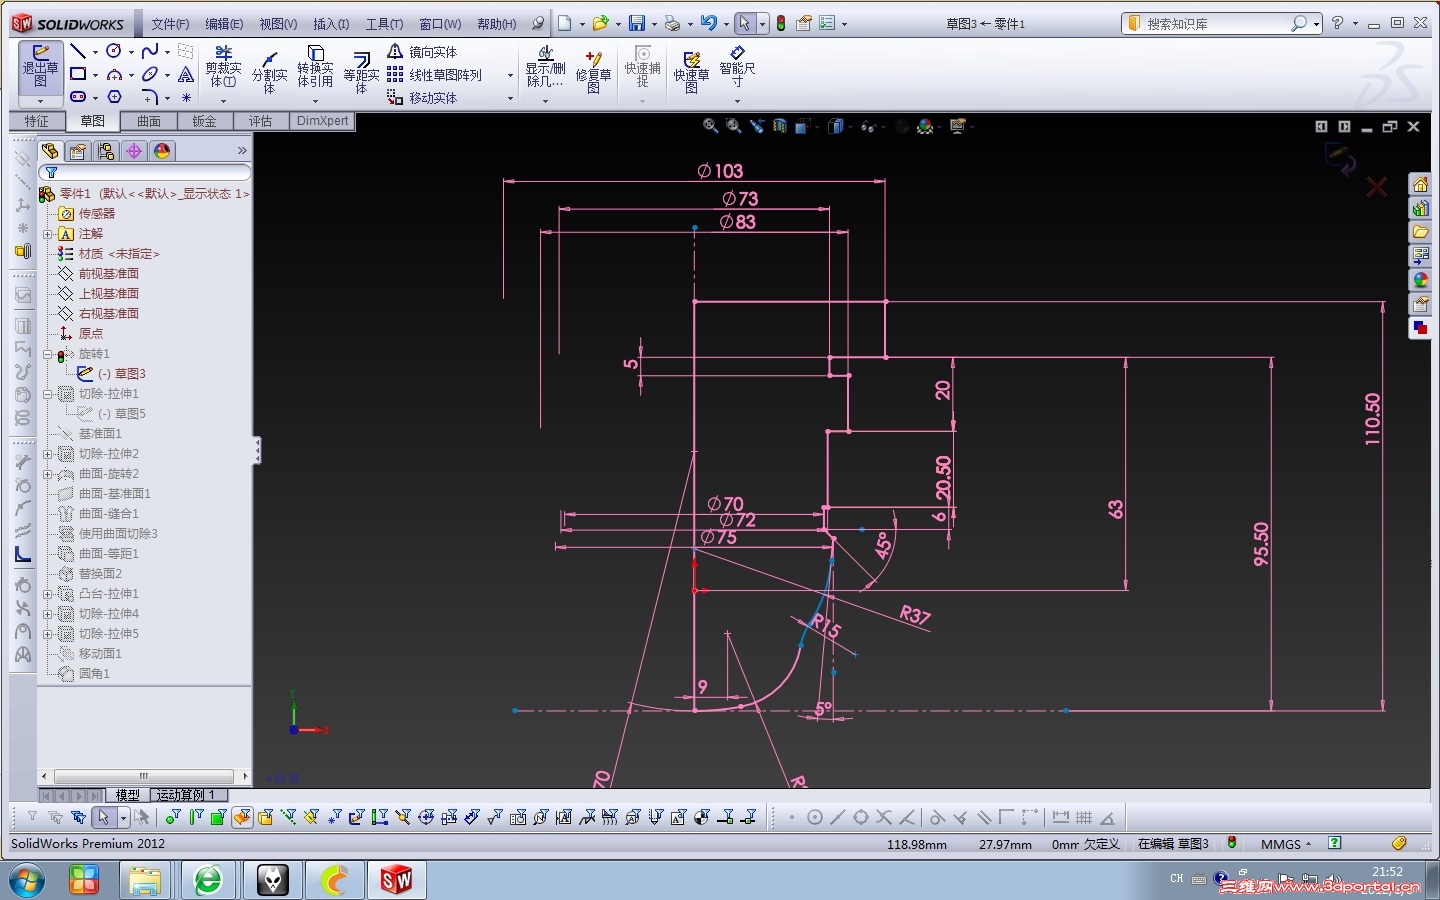Open the DimXpertManager tab
The image size is (1440, 900).
coord(134,151)
